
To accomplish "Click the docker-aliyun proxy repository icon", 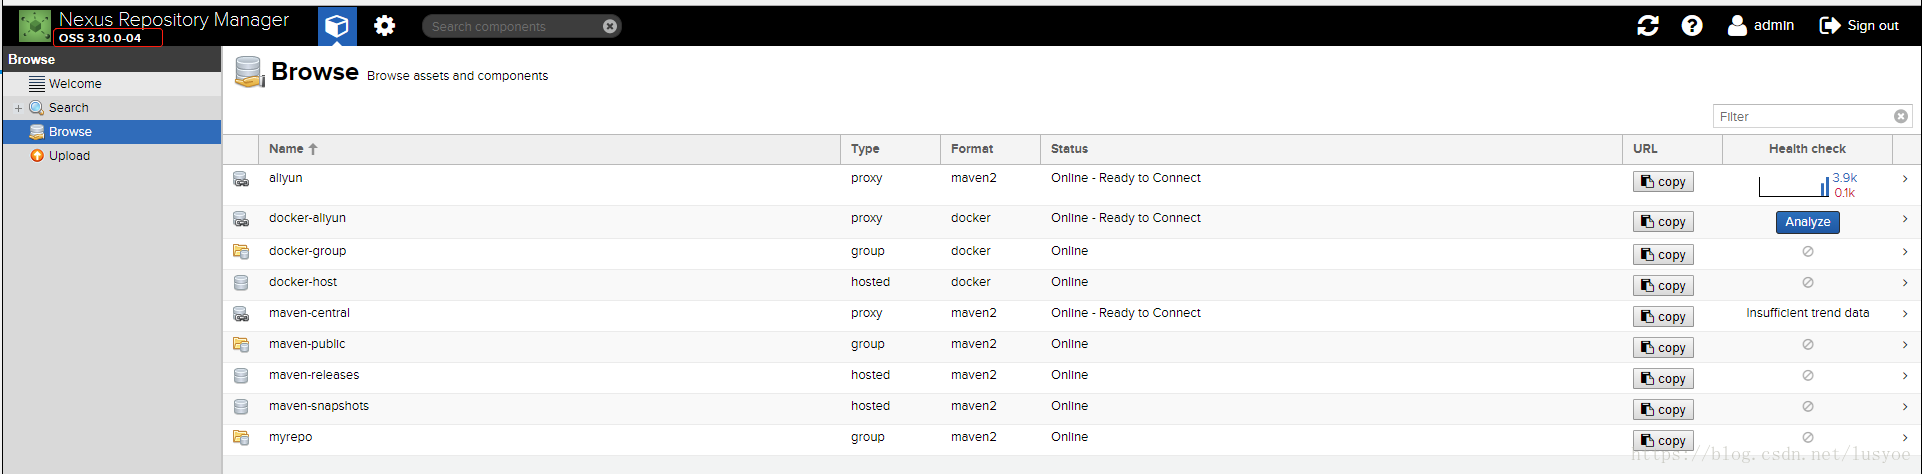I will point(241,219).
